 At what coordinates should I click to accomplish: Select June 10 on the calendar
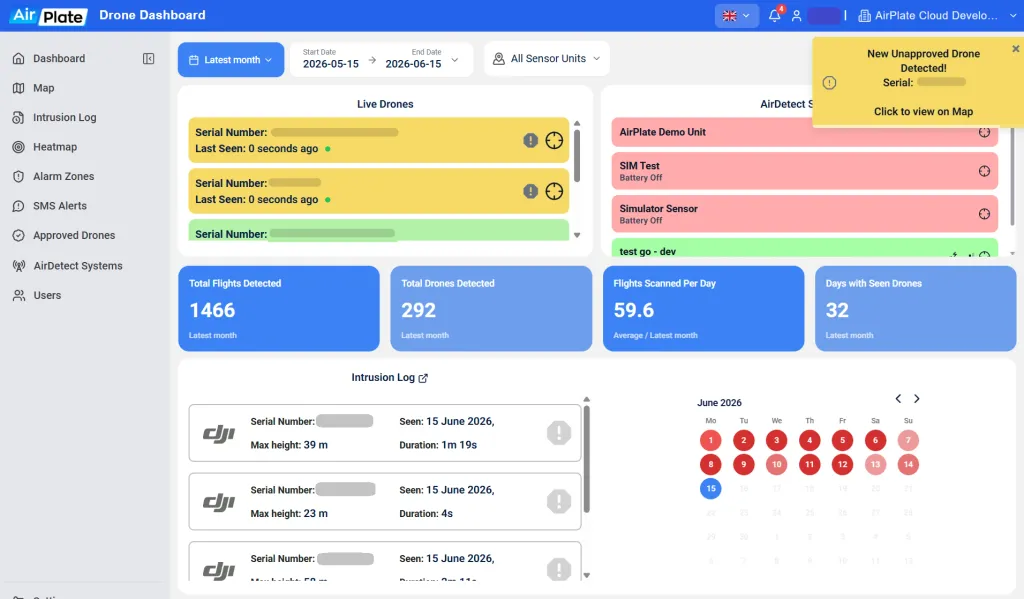click(x=776, y=464)
